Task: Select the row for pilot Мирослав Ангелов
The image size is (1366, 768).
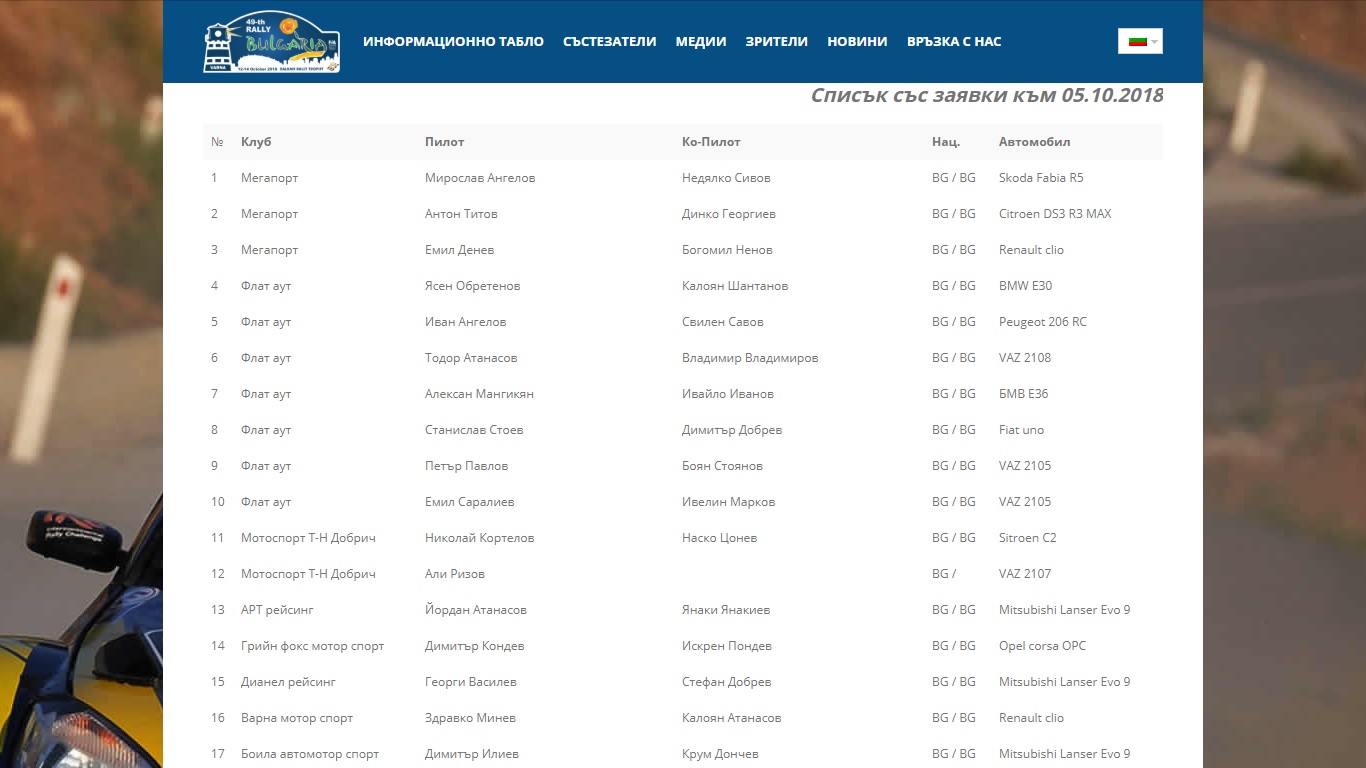Action: coord(480,178)
